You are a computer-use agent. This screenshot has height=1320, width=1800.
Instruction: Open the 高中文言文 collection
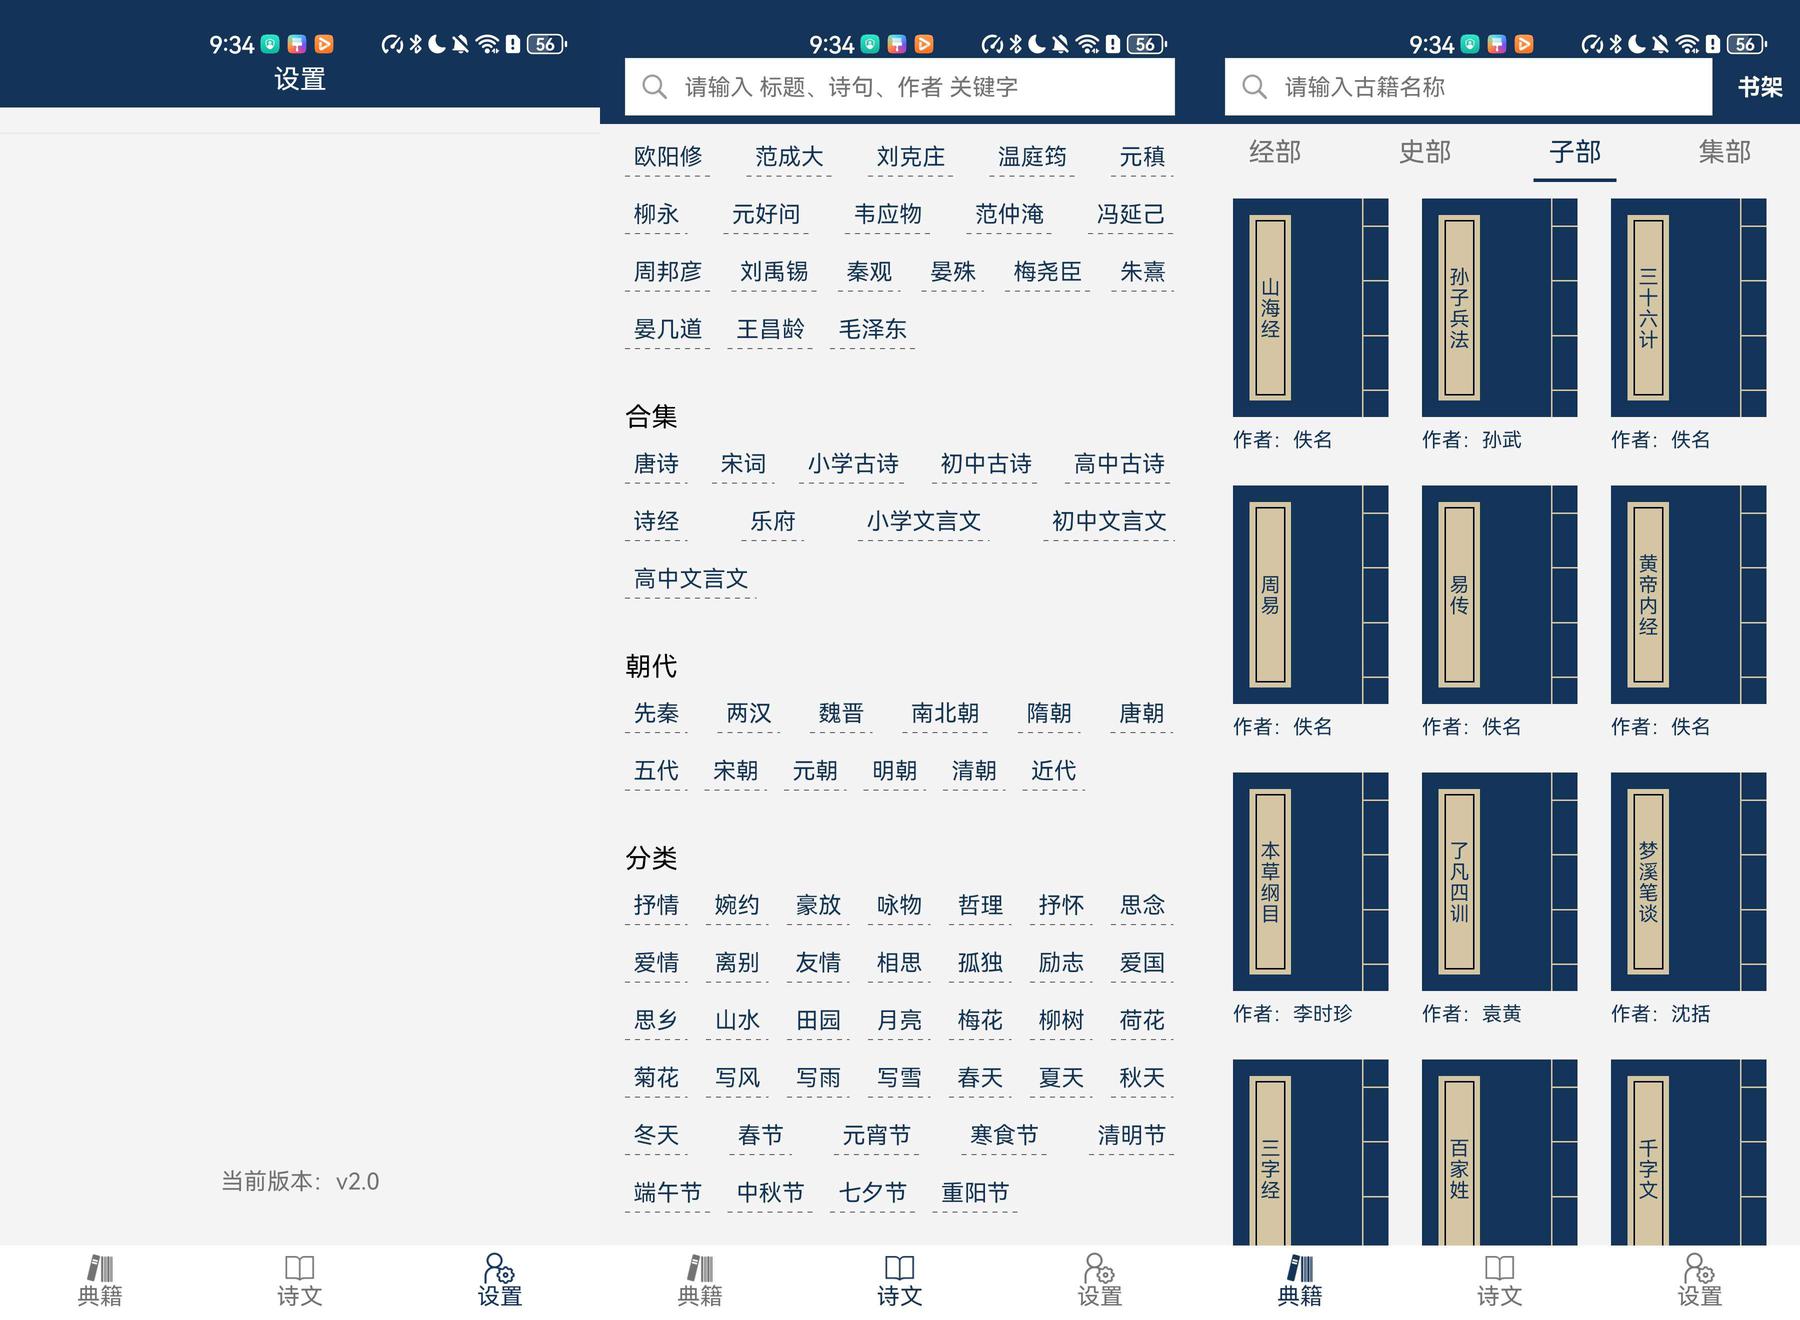[x=691, y=579]
